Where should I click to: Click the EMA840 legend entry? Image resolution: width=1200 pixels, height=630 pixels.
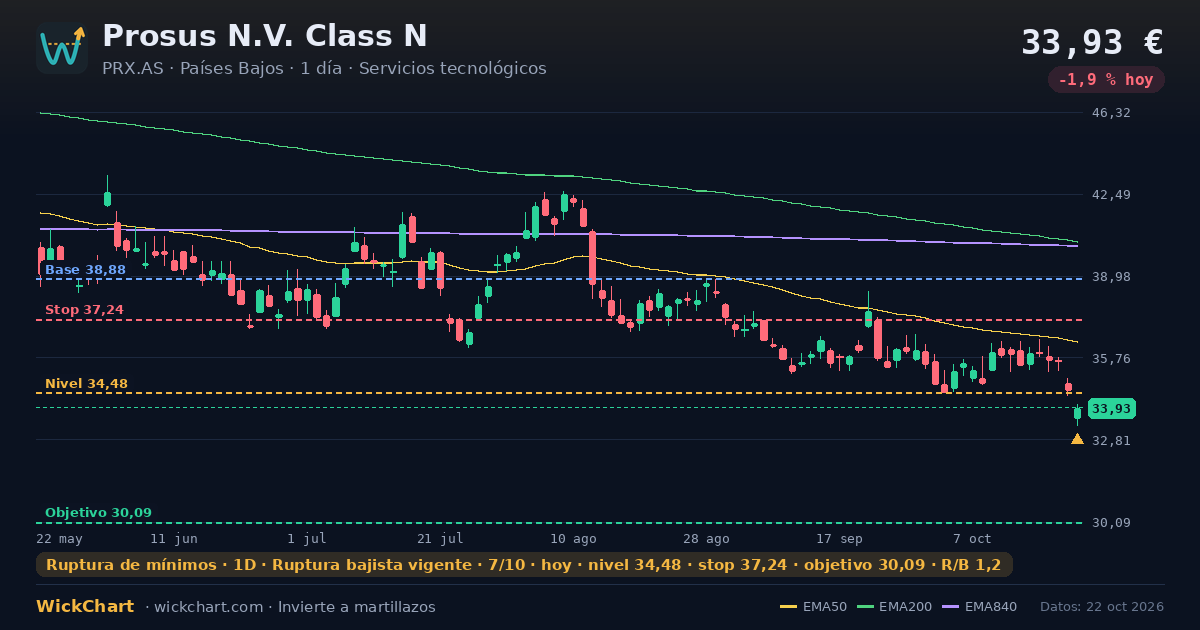[979, 607]
